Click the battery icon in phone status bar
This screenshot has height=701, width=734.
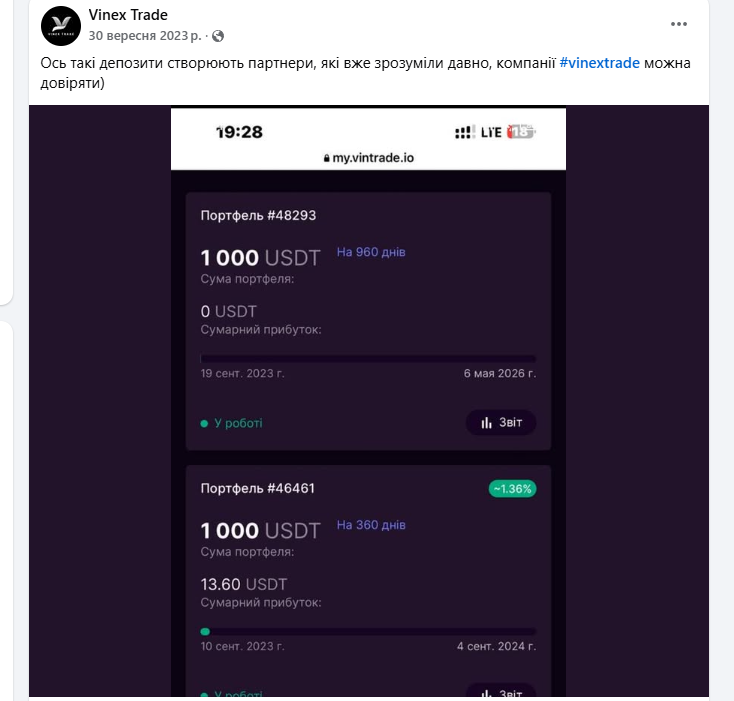click(x=521, y=132)
